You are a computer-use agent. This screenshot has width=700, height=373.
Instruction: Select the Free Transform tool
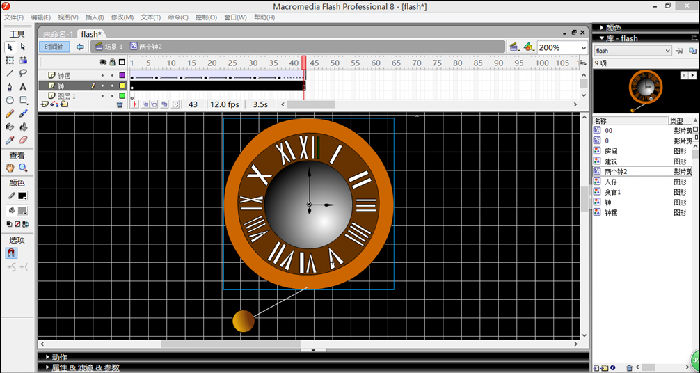[10, 60]
